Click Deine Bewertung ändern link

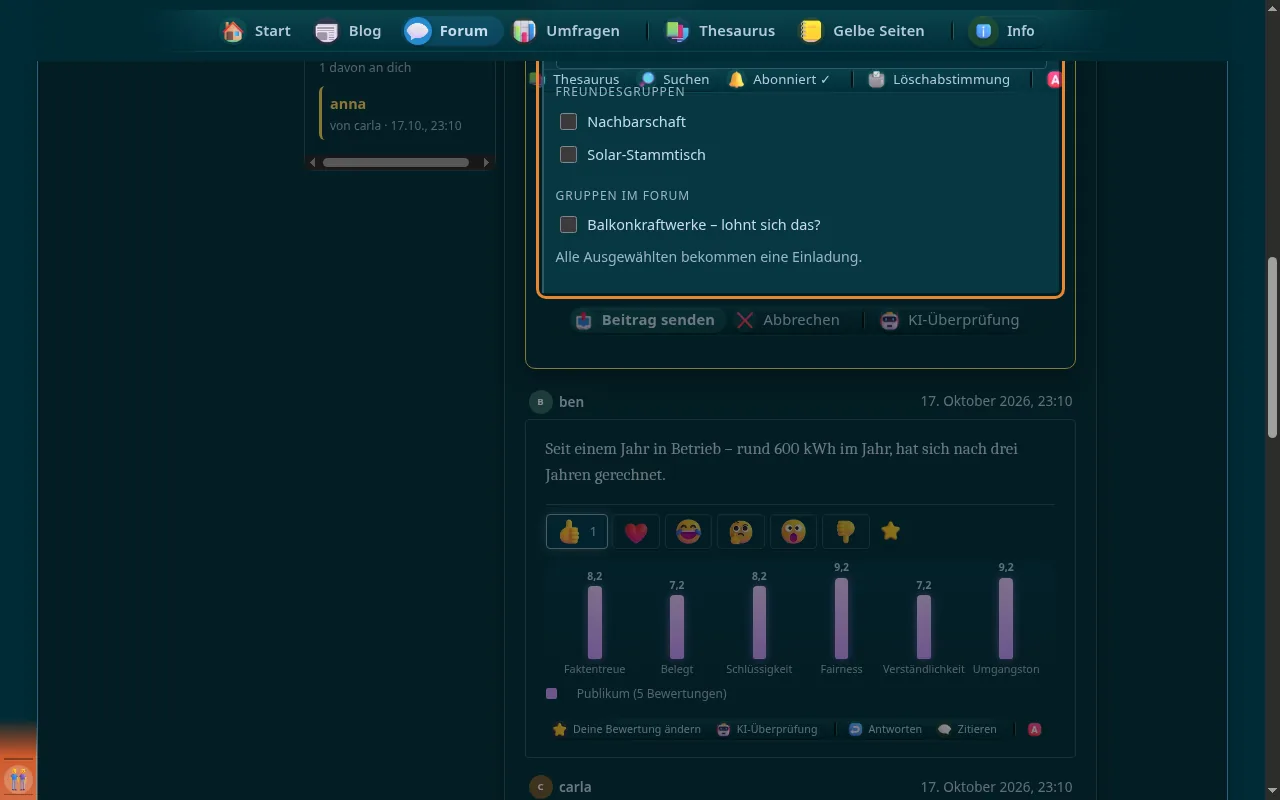tap(627, 729)
